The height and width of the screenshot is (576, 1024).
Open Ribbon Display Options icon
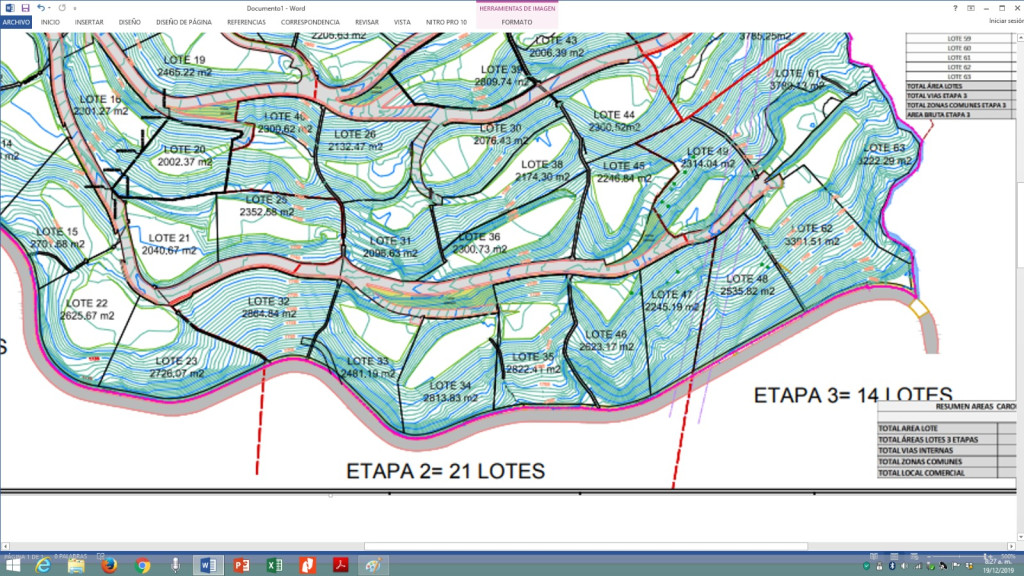970,8
